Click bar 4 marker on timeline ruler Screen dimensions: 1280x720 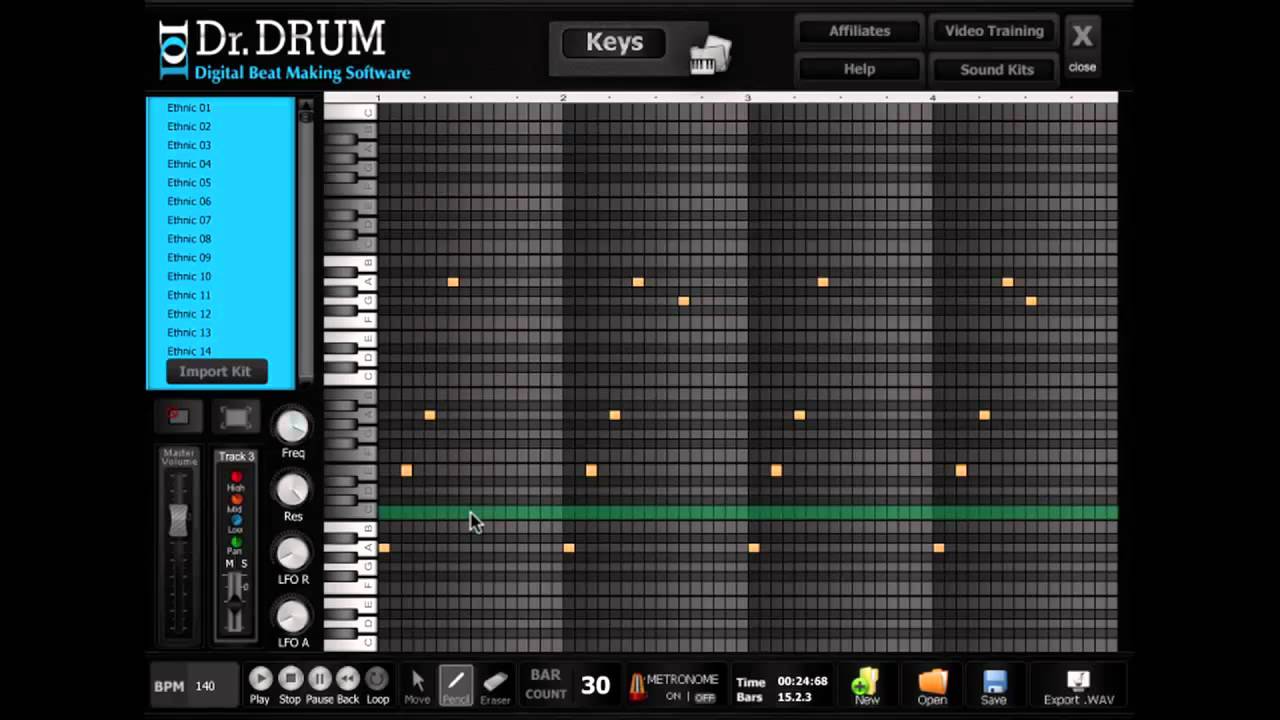pyautogui.click(x=933, y=98)
